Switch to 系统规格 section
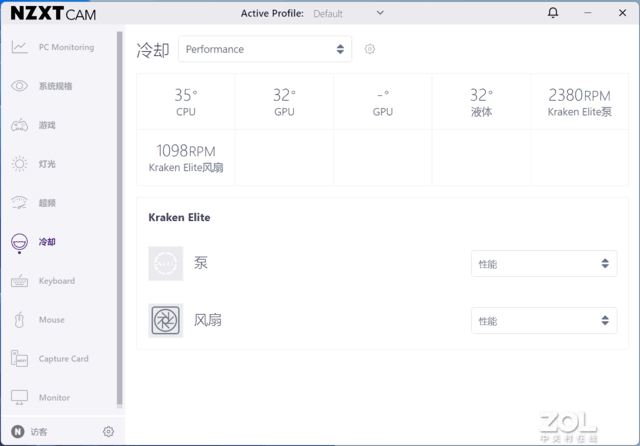Viewport: 640px width, 446px height. coord(56,86)
